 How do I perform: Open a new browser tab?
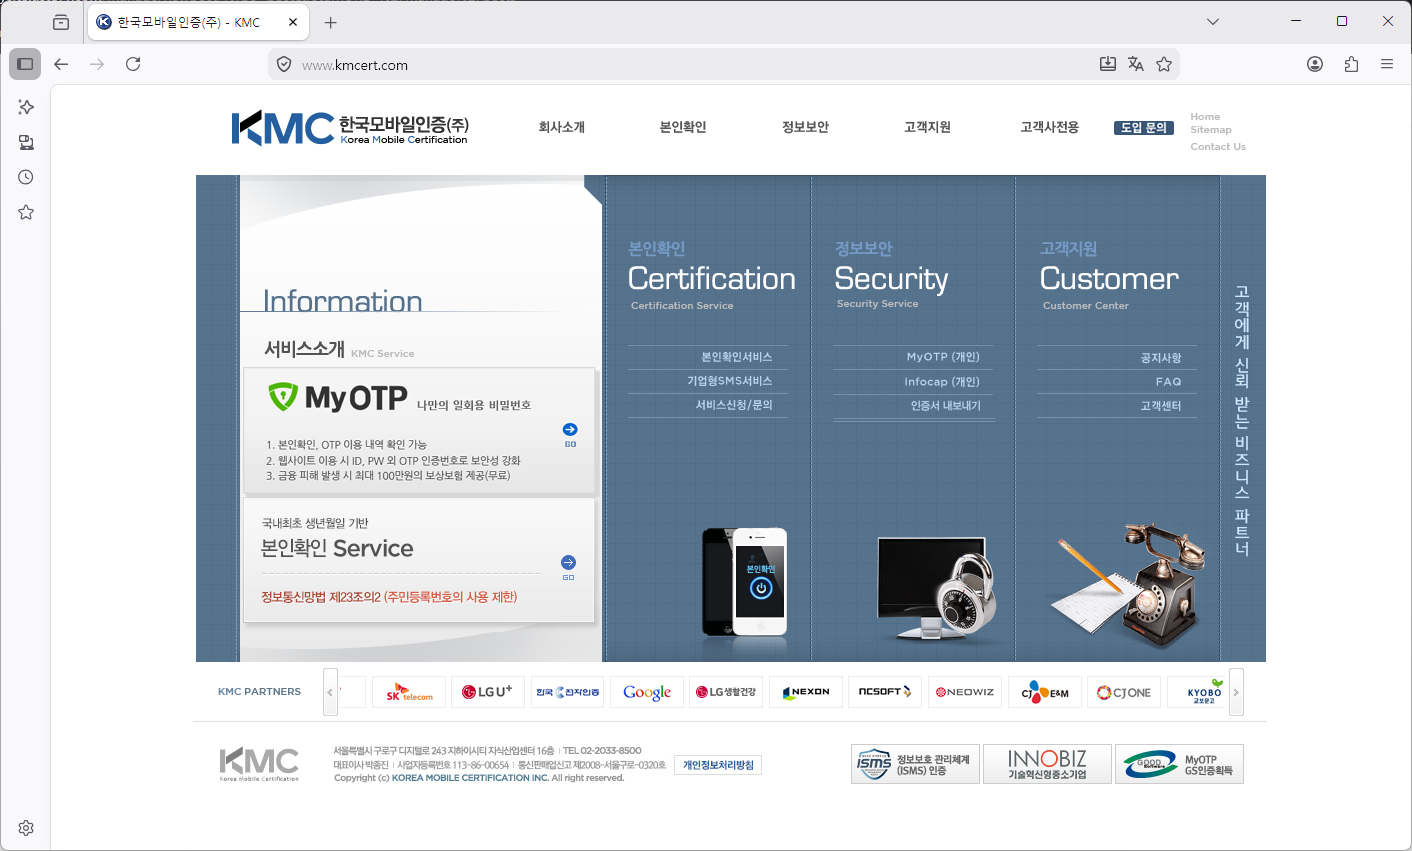click(x=331, y=22)
